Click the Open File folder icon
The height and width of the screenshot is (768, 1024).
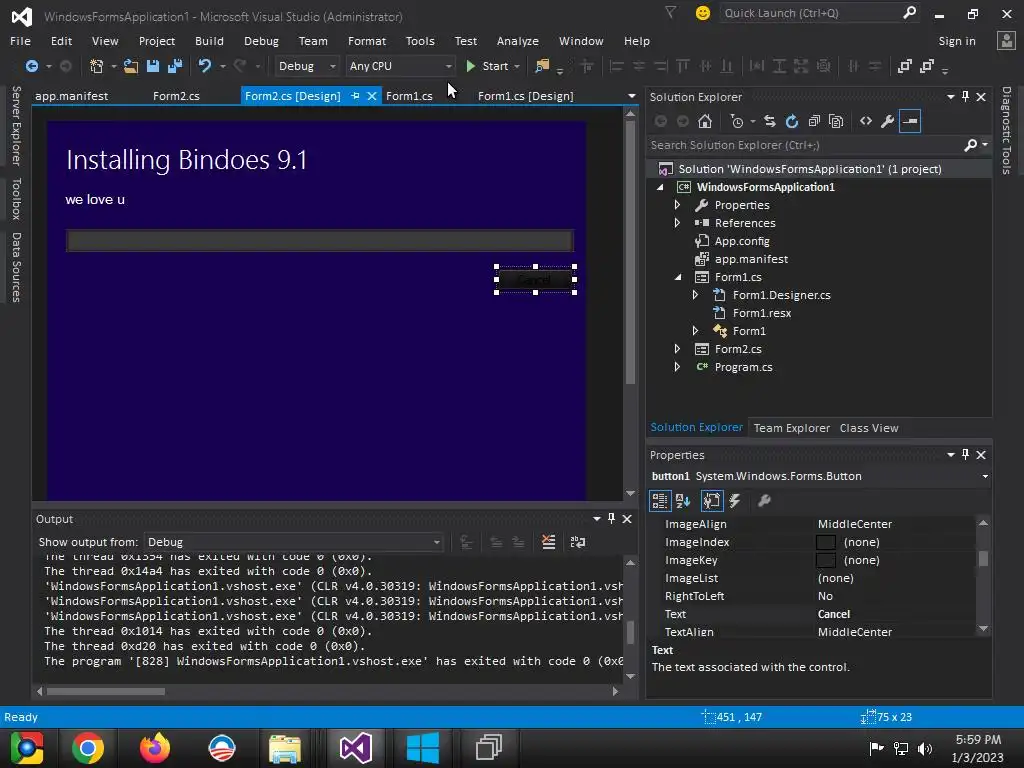[x=131, y=66]
